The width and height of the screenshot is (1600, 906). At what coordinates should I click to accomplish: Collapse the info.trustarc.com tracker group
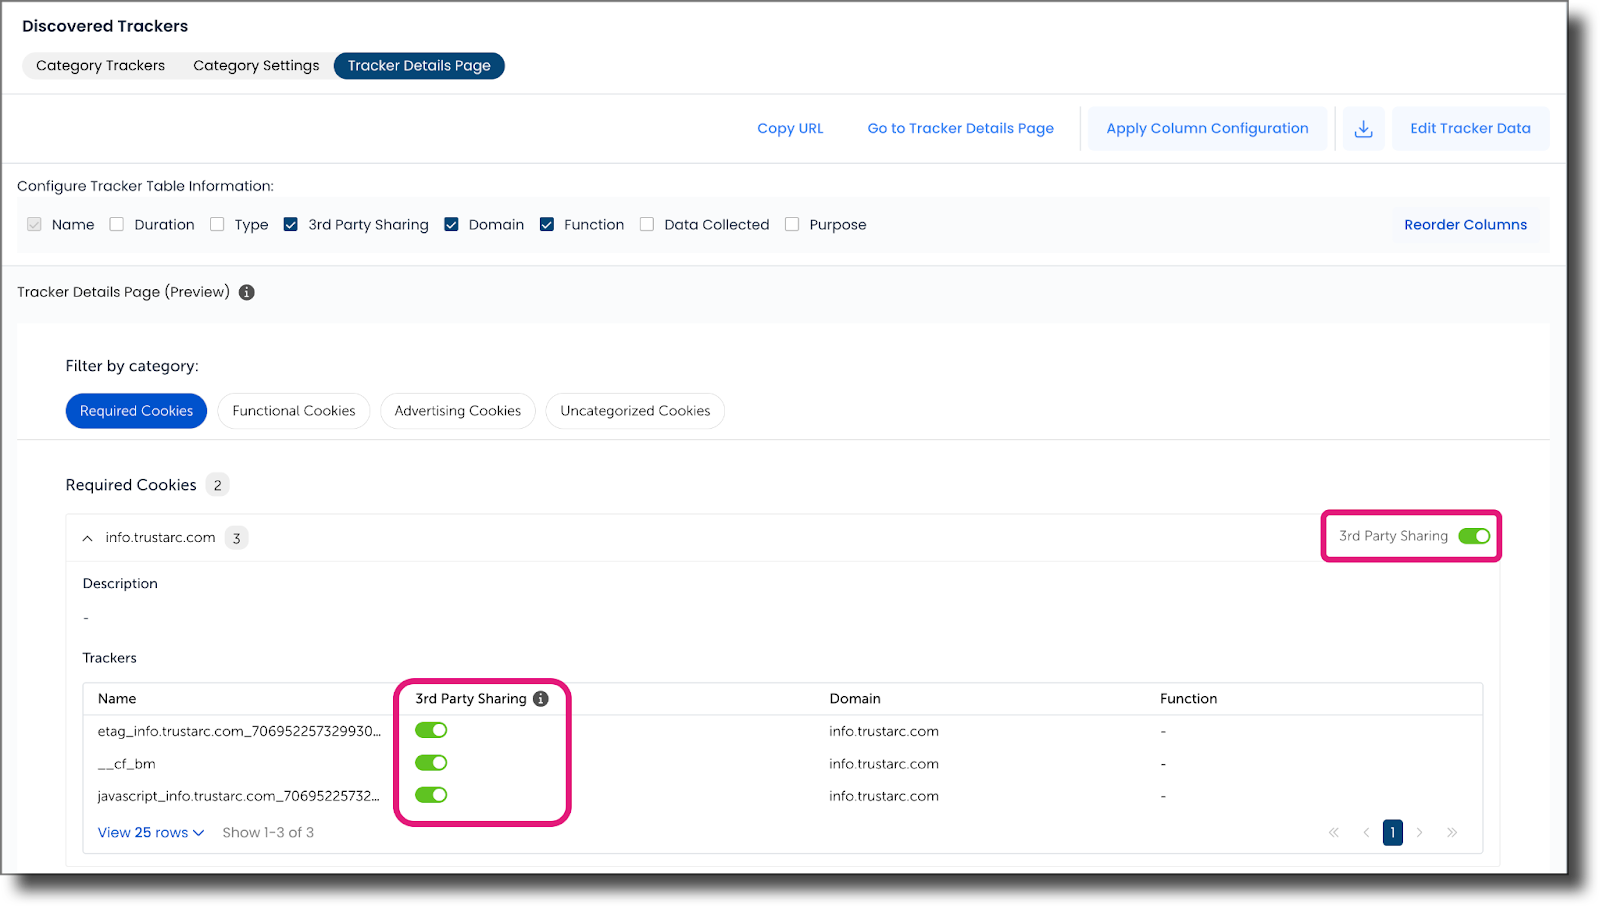coord(87,537)
